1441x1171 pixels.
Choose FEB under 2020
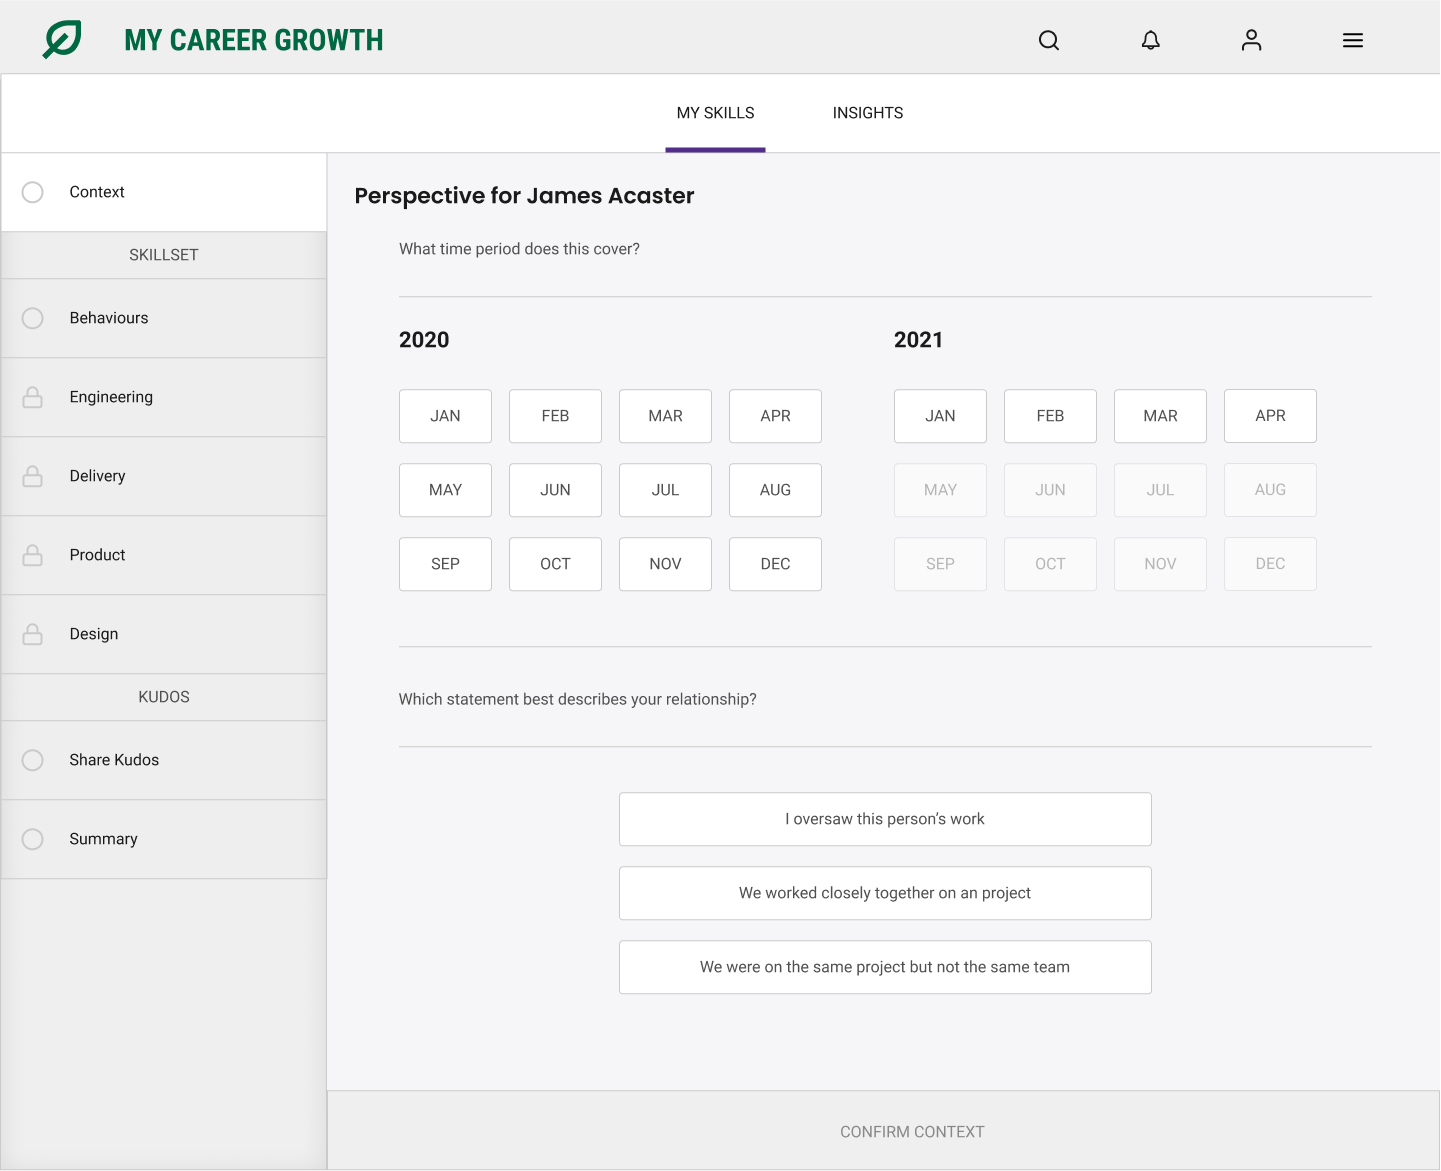click(555, 416)
